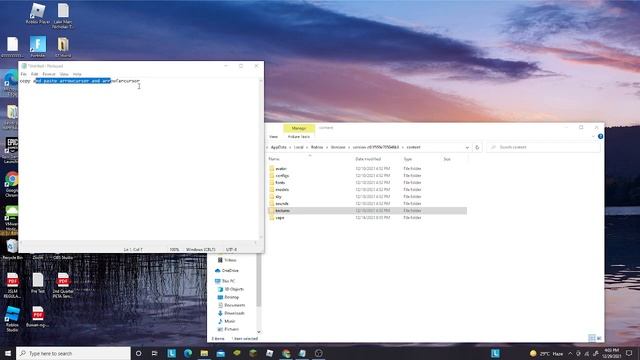
Task: Navigate to Versions in Explorer breadcrumb
Action: 338,147
